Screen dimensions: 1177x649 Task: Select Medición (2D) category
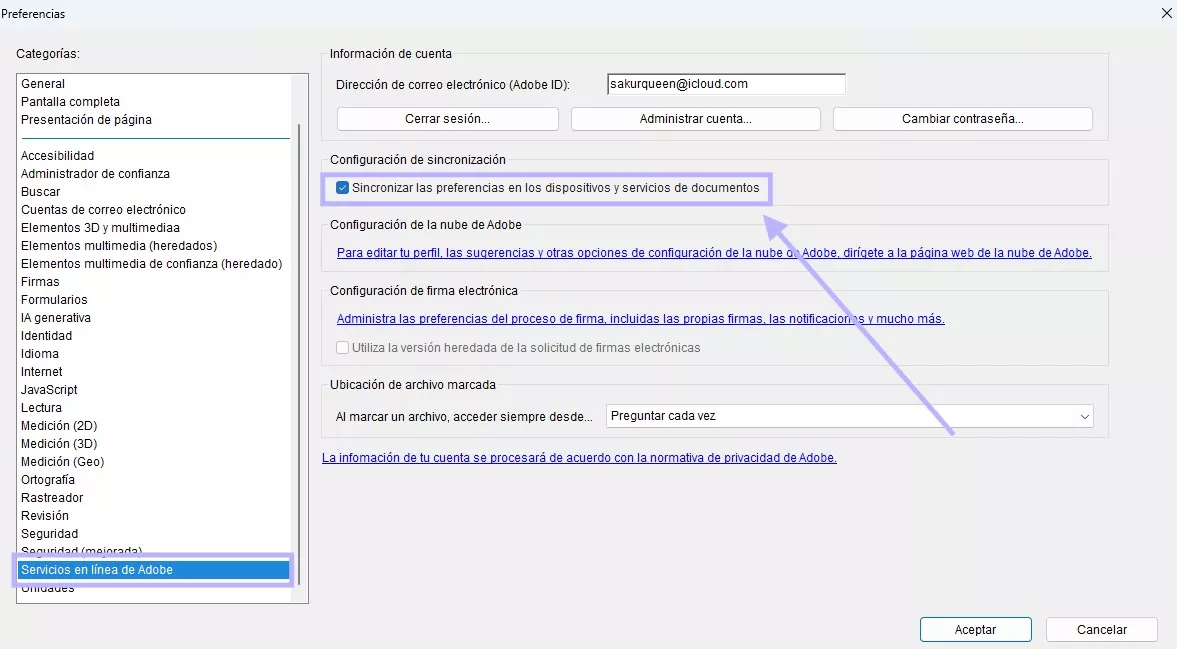pyautogui.click(x=59, y=426)
